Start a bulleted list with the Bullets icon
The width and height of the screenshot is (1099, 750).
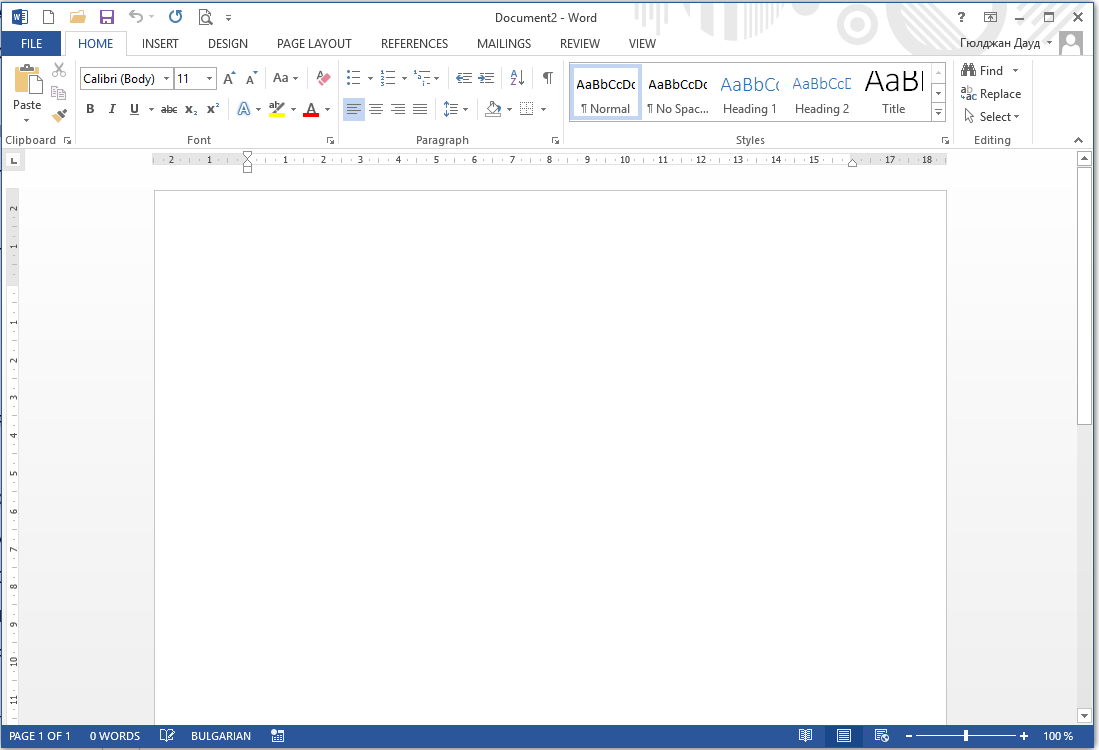(x=353, y=78)
